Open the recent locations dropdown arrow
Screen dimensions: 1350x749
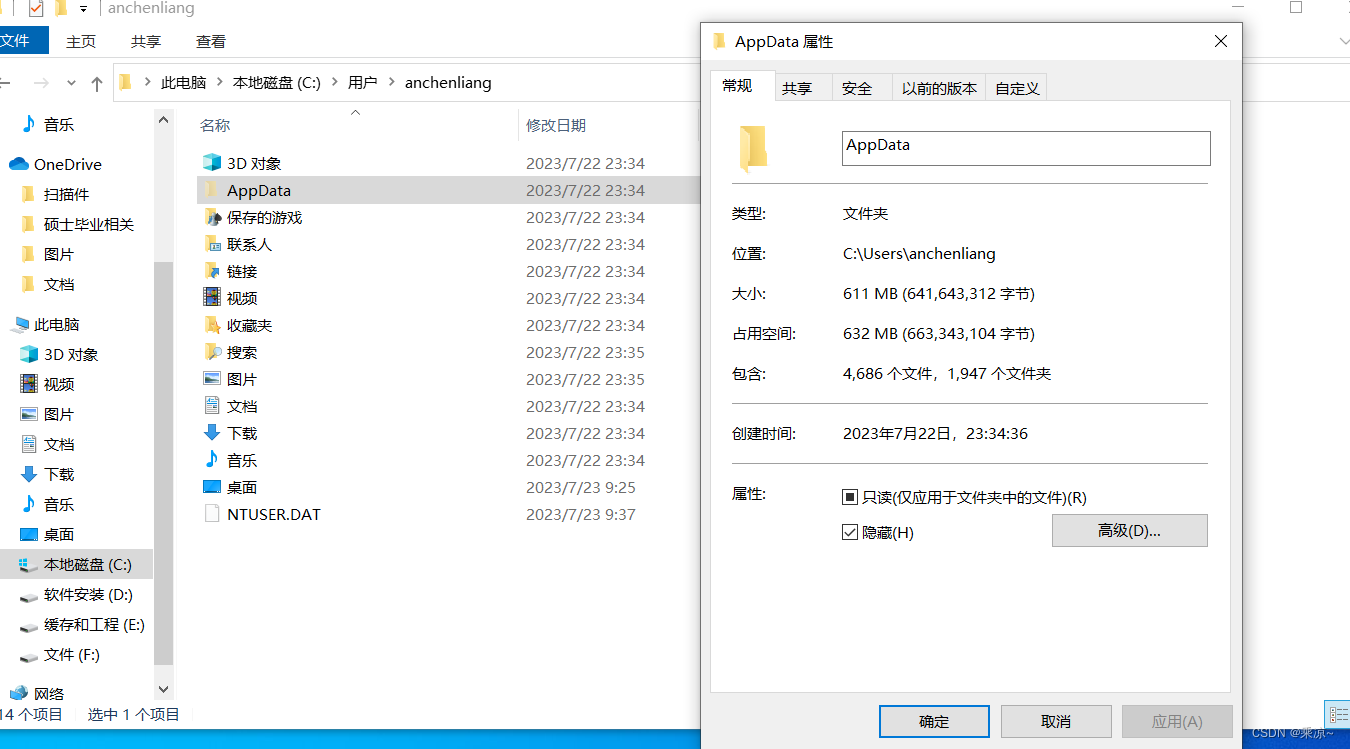pos(70,83)
